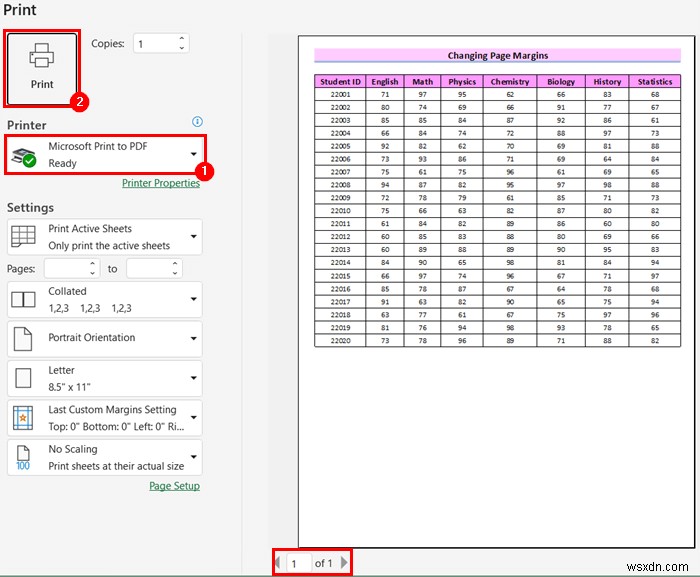The height and width of the screenshot is (577, 700).
Task: Expand the Print Active Sheets dropdown
Action: point(105,237)
